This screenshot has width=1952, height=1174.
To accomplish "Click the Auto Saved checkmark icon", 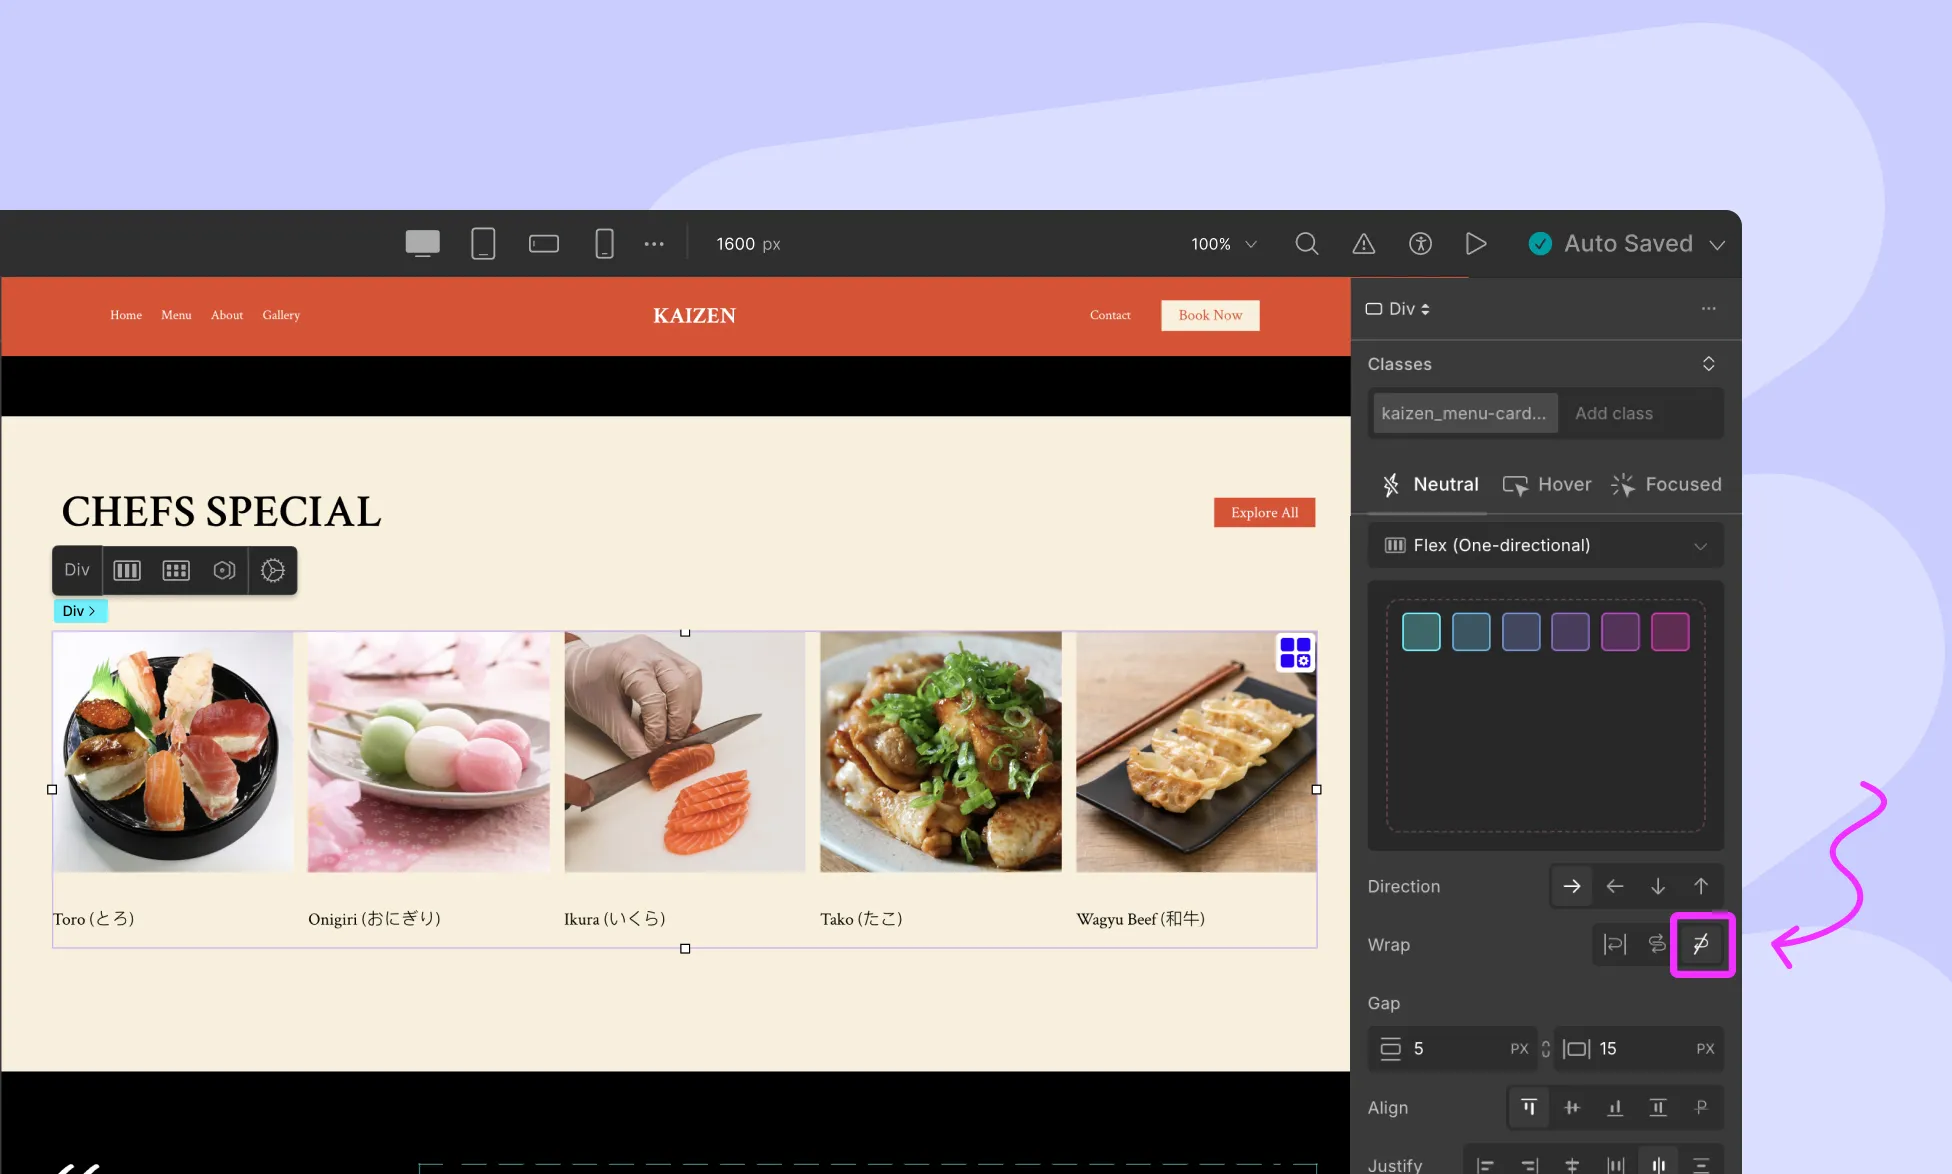I will (1540, 243).
